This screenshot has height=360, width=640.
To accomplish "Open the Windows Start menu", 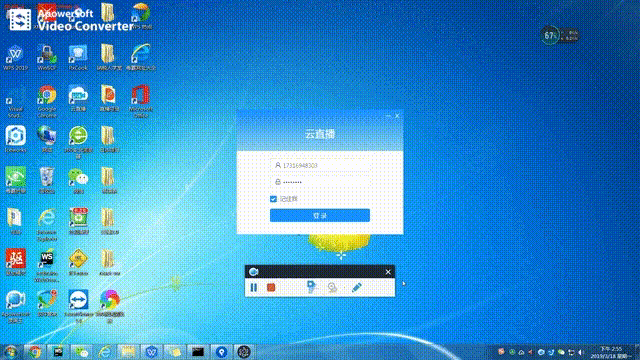I will pos(11,351).
